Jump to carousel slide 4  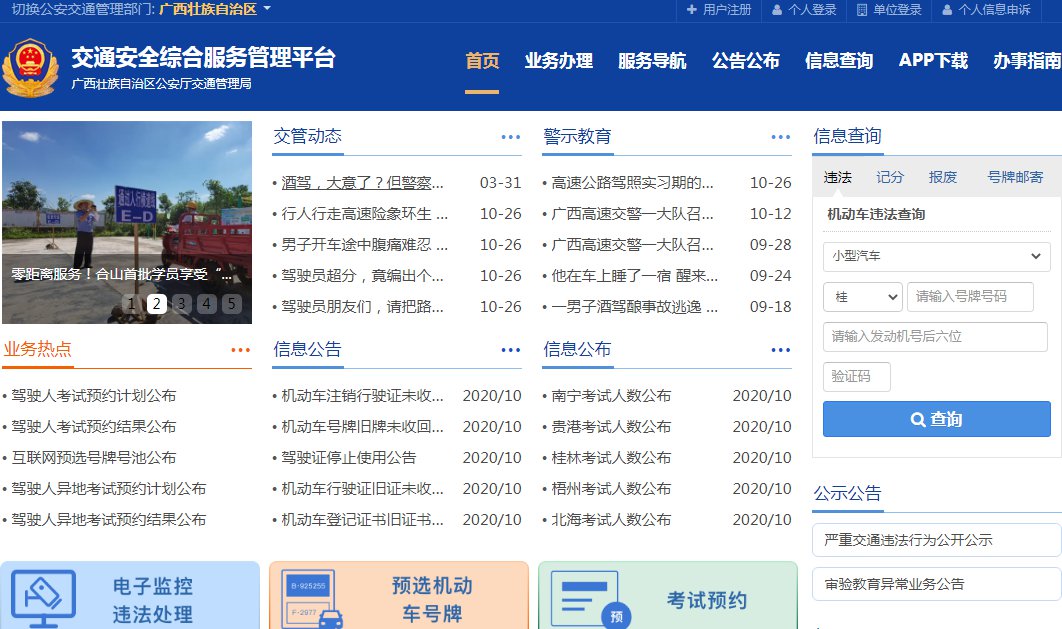pos(206,304)
